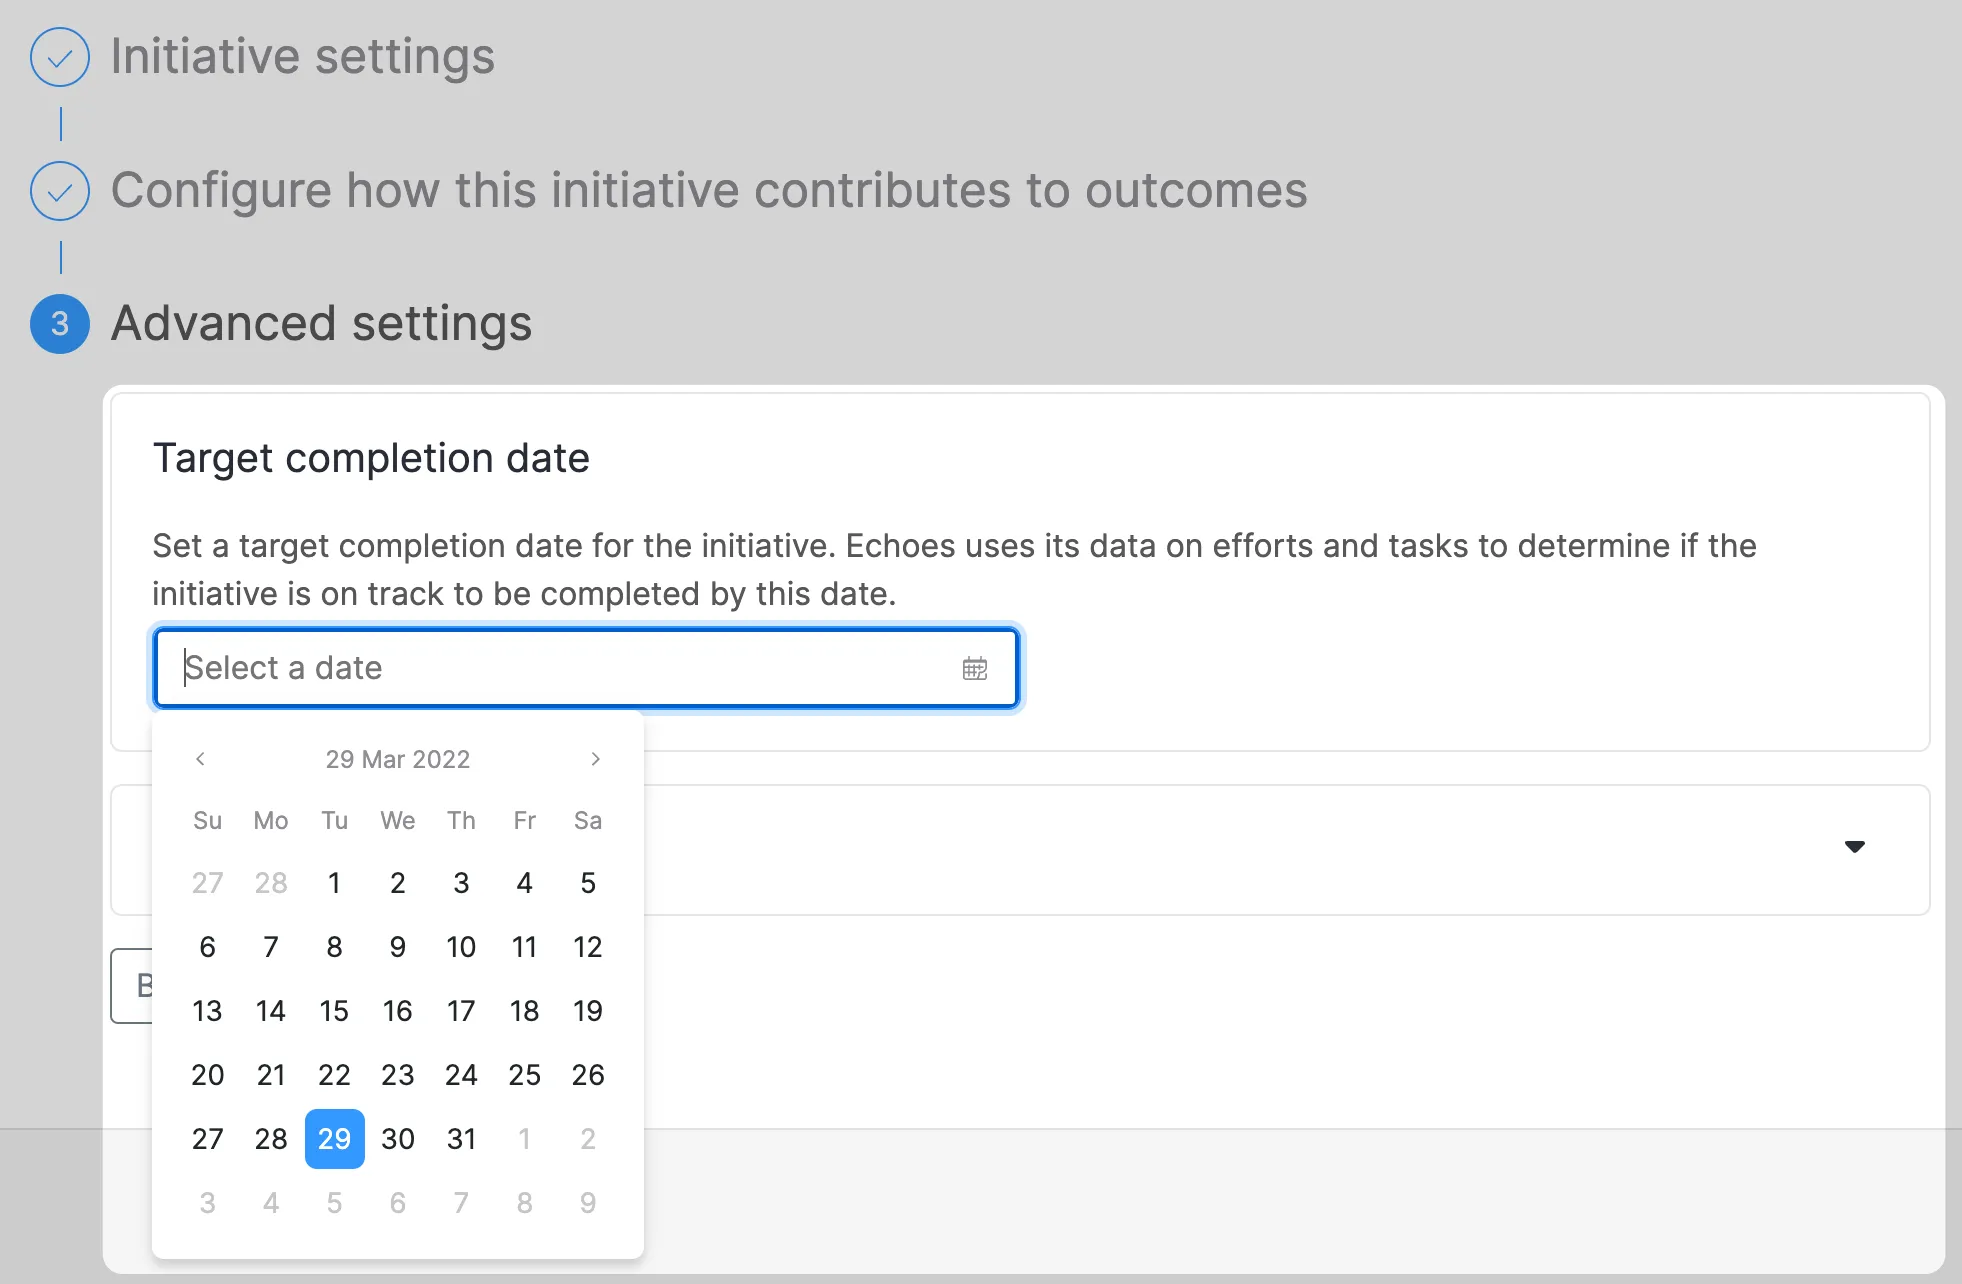
Task: Click the calendar icon in date field
Action: [974, 668]
